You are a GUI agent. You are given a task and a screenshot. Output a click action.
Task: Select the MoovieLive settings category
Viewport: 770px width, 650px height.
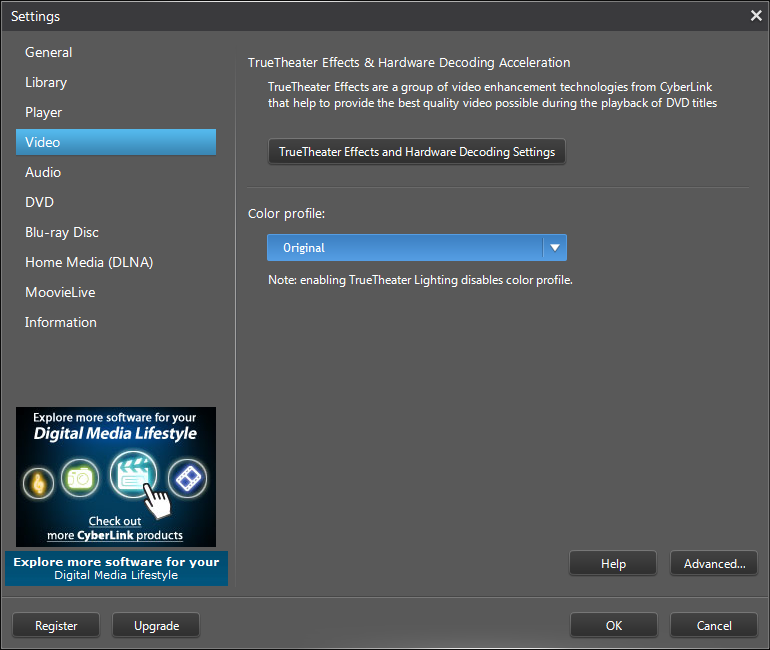click(x=60, y=292)
